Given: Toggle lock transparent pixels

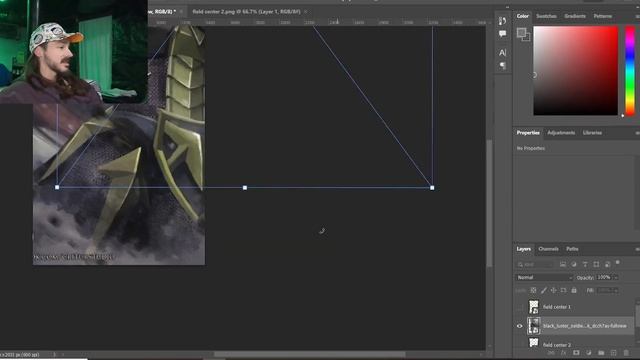Looking at the screenshot, I should pyautogui.click(x=533, y=290).
